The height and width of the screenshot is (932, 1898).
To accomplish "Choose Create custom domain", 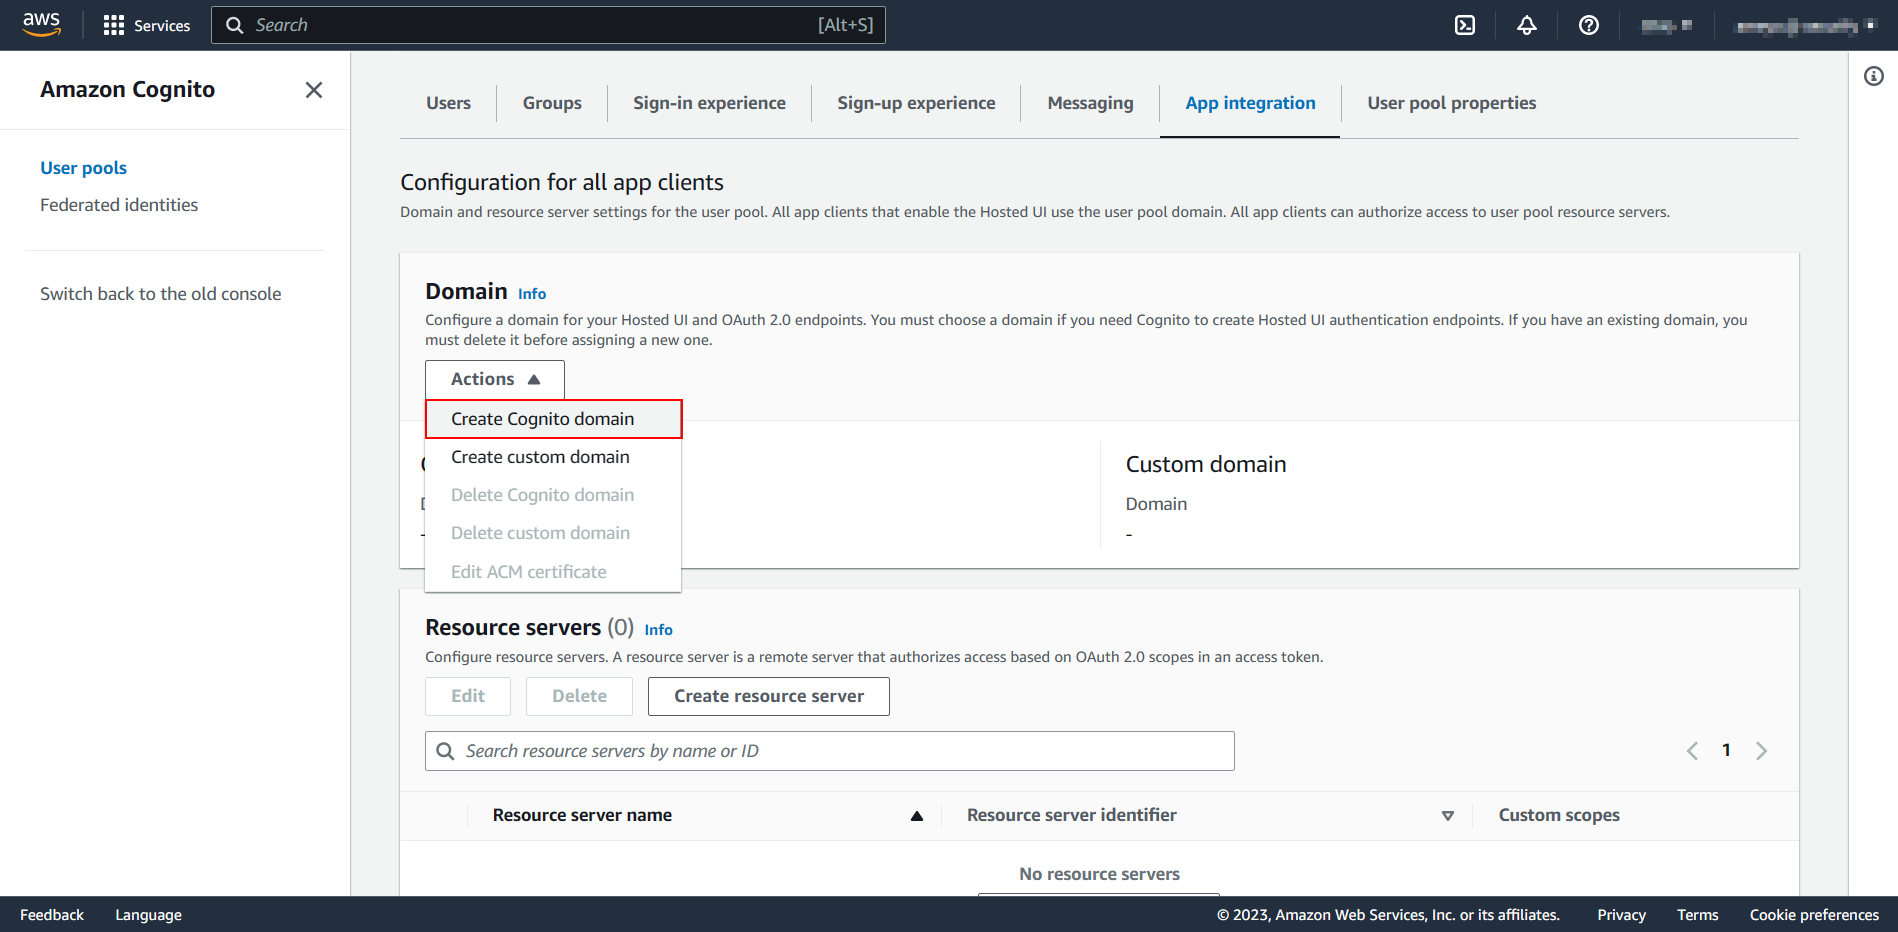I will (554, 457).
